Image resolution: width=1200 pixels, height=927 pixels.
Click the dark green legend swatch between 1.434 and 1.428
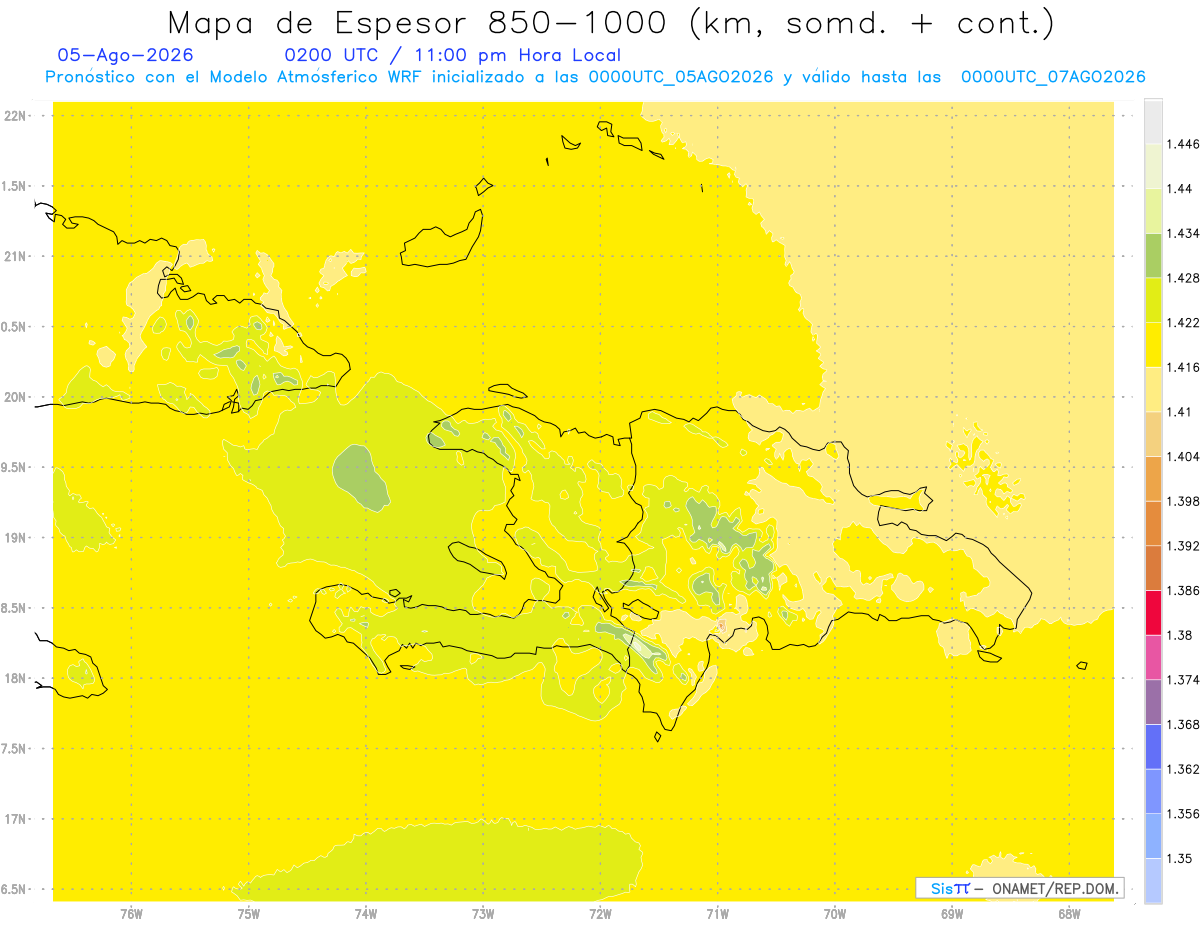tap(1153, 255)
